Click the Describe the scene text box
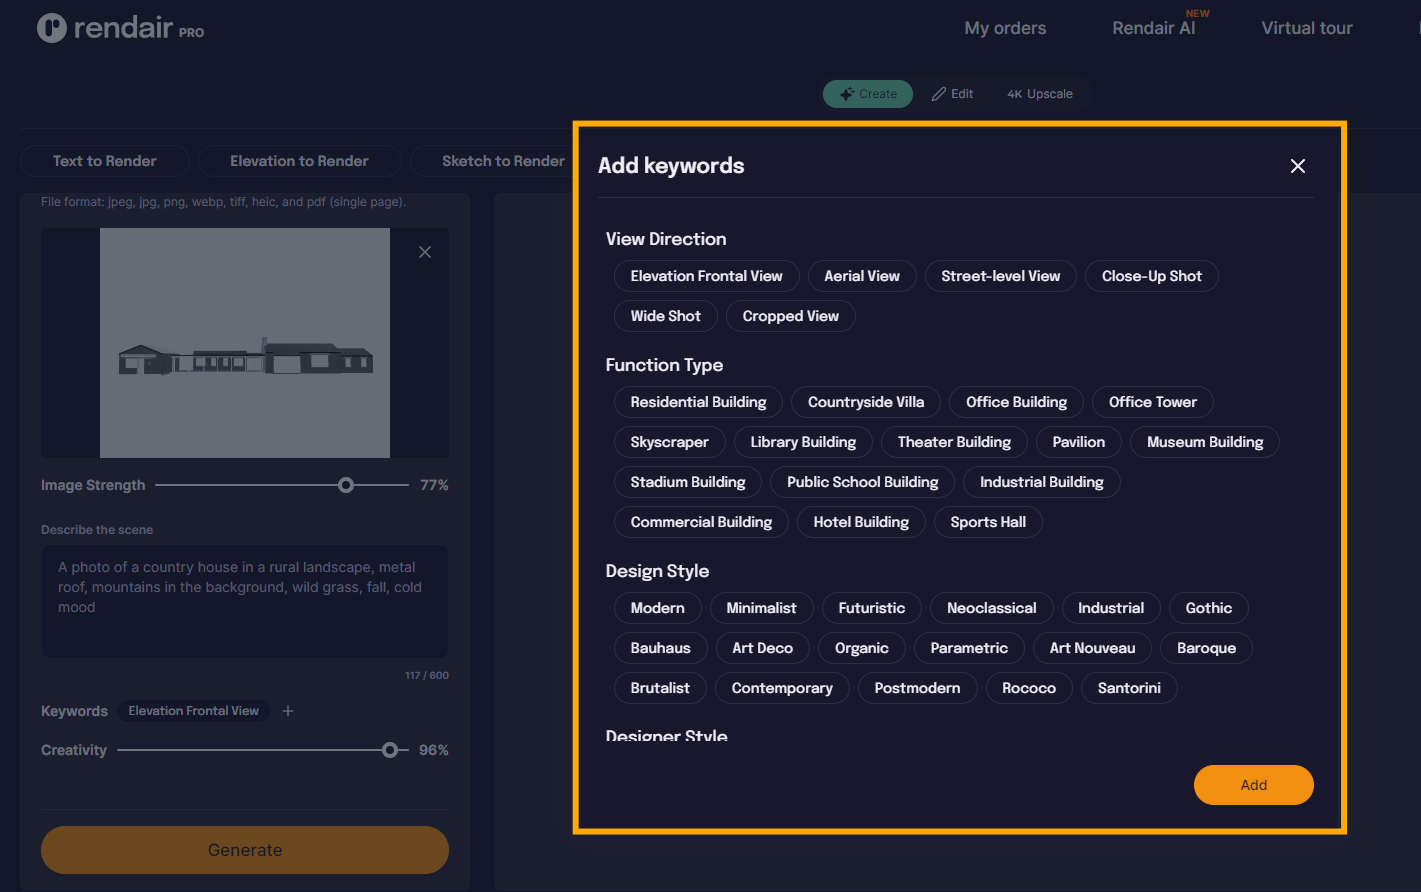1421x892 pixels. (x=244, y=600)
